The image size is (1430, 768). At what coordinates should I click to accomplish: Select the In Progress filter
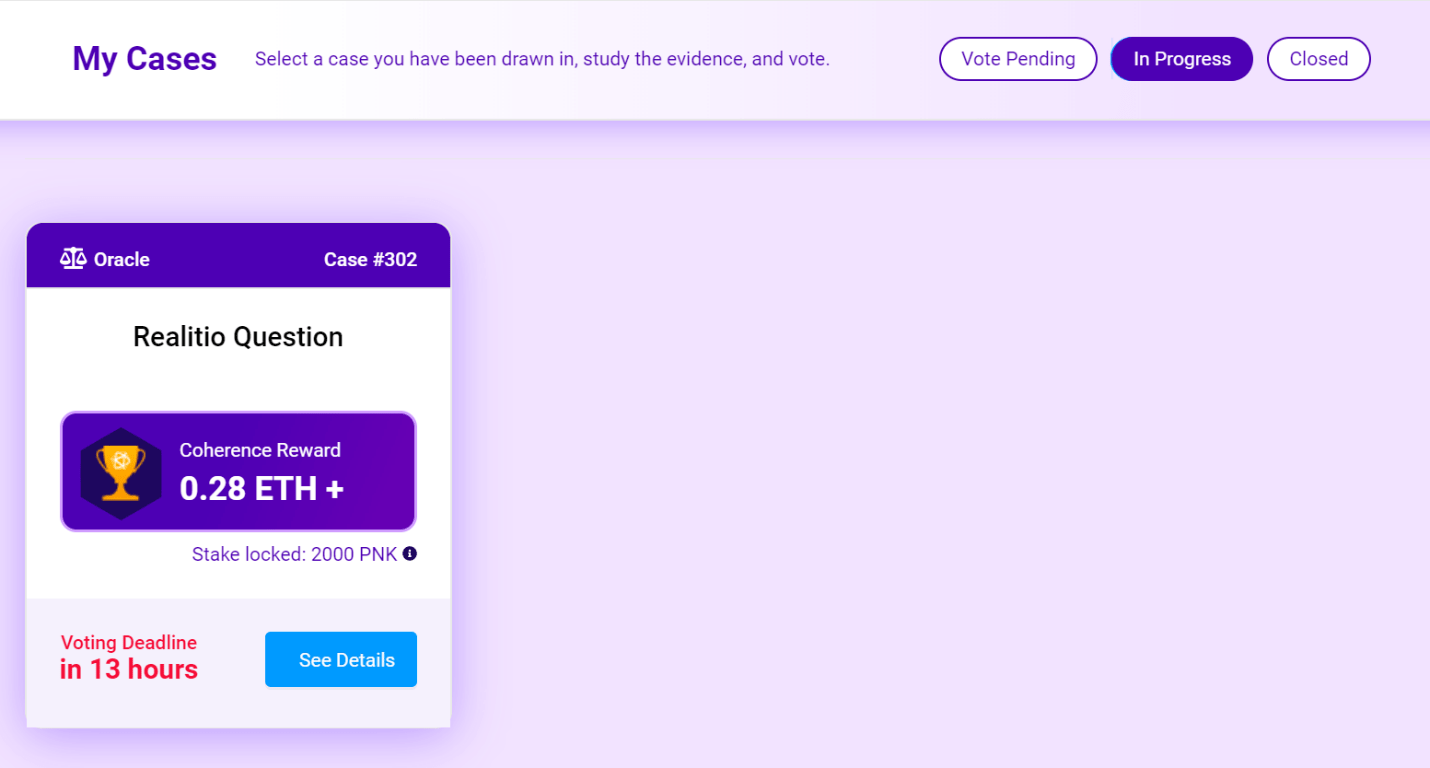point(1181,59)
